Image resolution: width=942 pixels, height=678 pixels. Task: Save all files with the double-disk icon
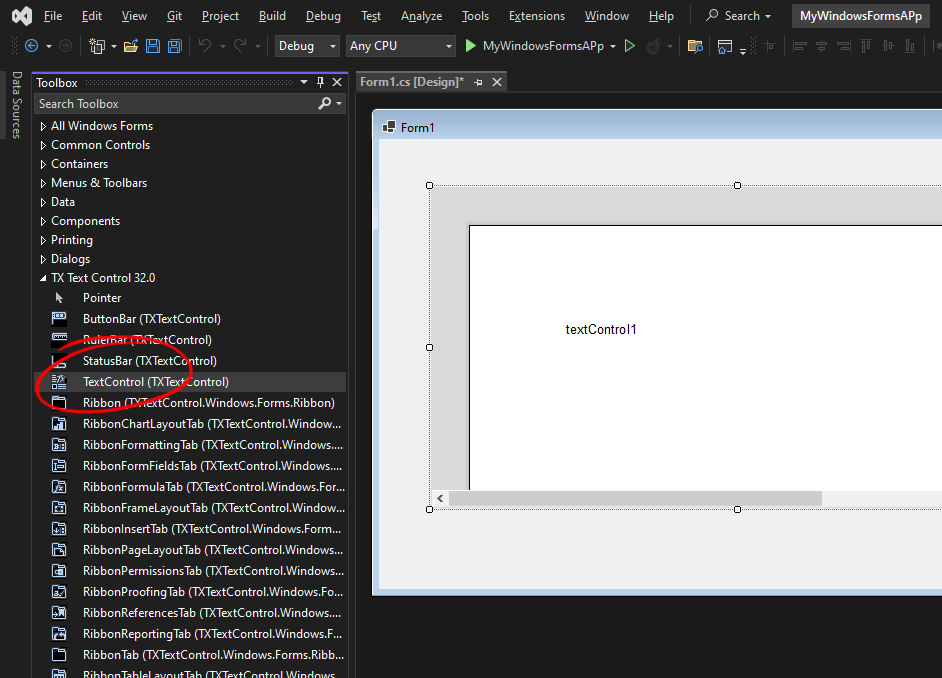click(x=175, y=46)
